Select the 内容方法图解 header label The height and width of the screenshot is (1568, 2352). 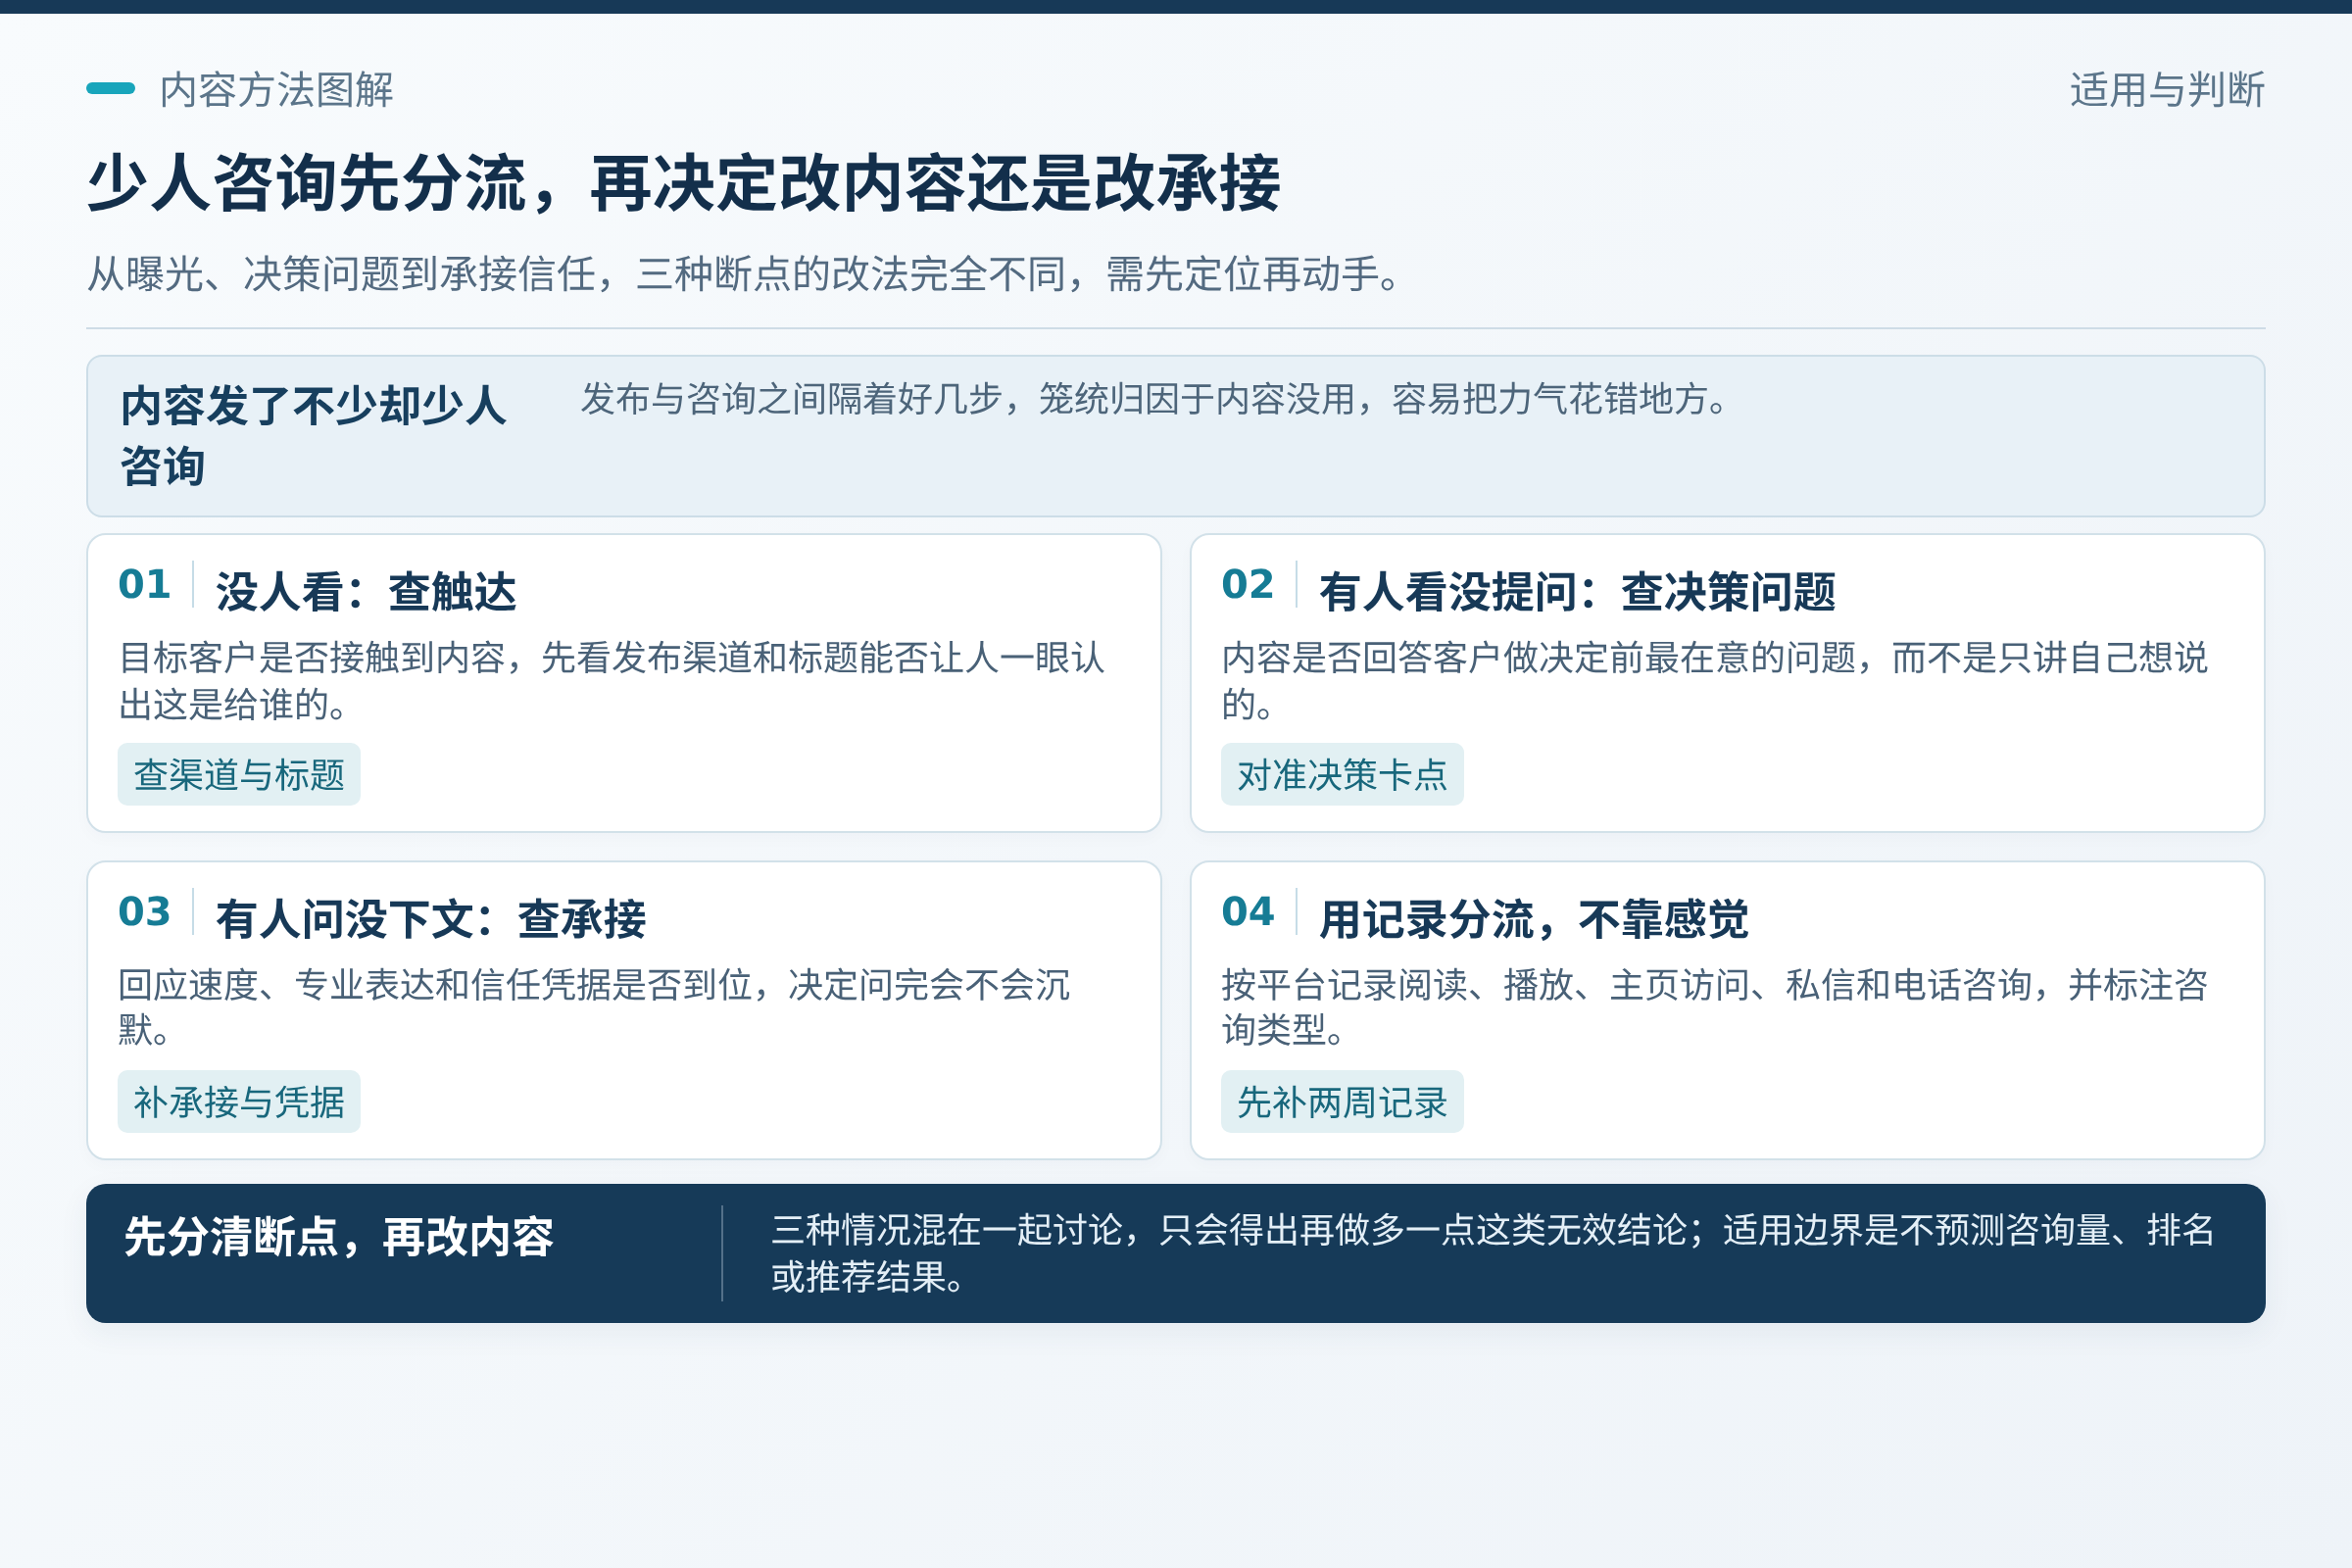[x=277, y=90]
